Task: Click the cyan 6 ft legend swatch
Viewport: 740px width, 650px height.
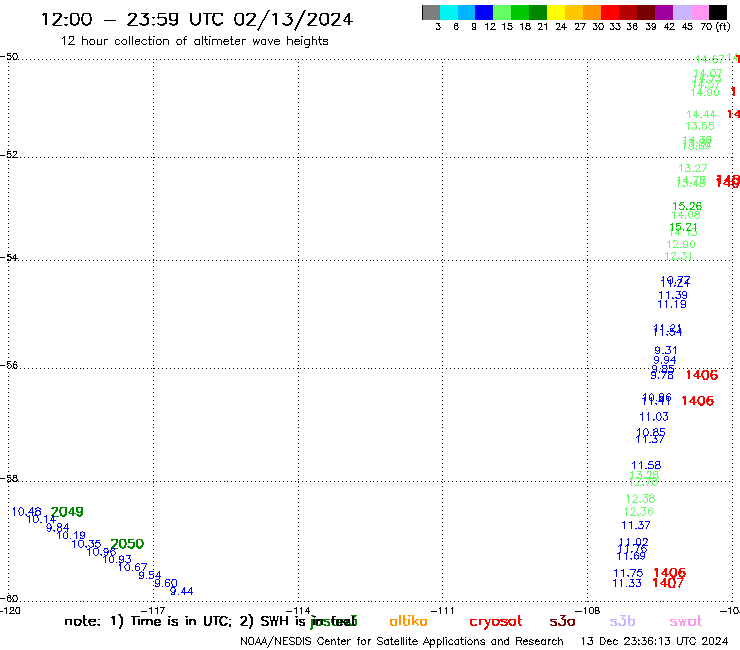Action: point(449,12)
